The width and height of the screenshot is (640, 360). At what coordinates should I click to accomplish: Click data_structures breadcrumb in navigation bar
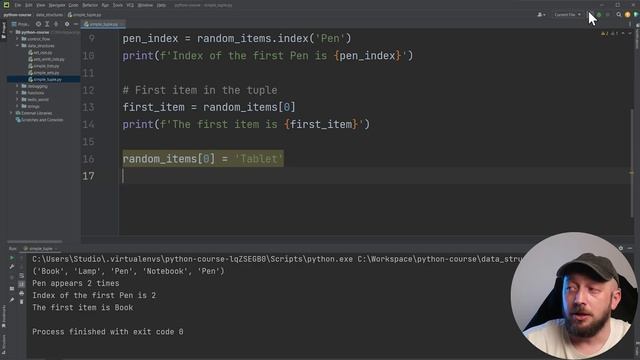(49, 15)
